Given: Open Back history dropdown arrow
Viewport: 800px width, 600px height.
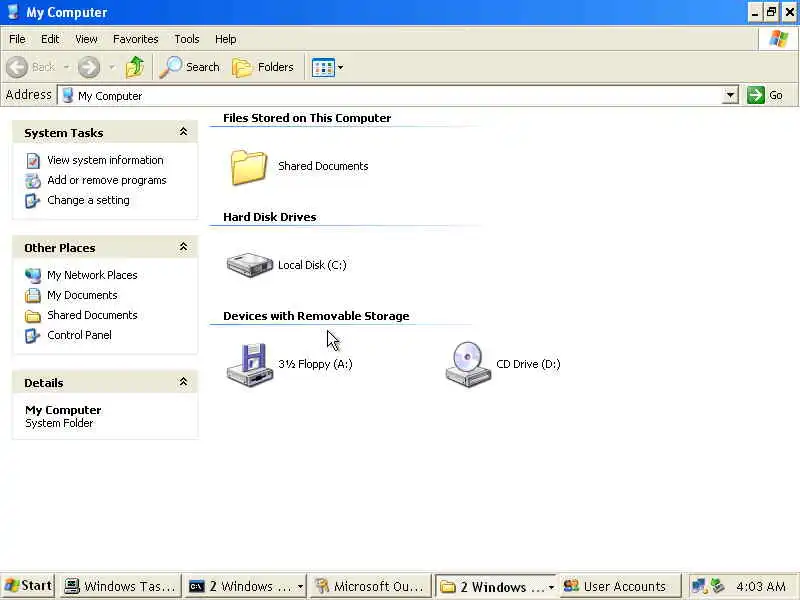Looking at the screenshot, I should click(66, 67).
